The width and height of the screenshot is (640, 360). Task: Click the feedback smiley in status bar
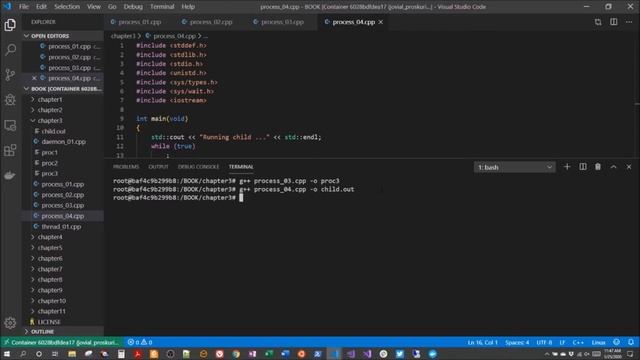[616, 342]
